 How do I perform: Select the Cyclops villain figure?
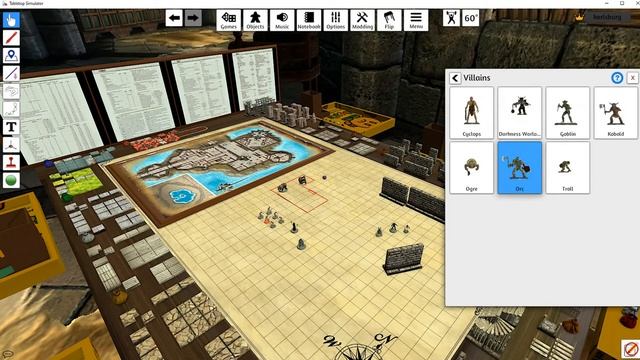pyautogui.click(x=471, y=113)
